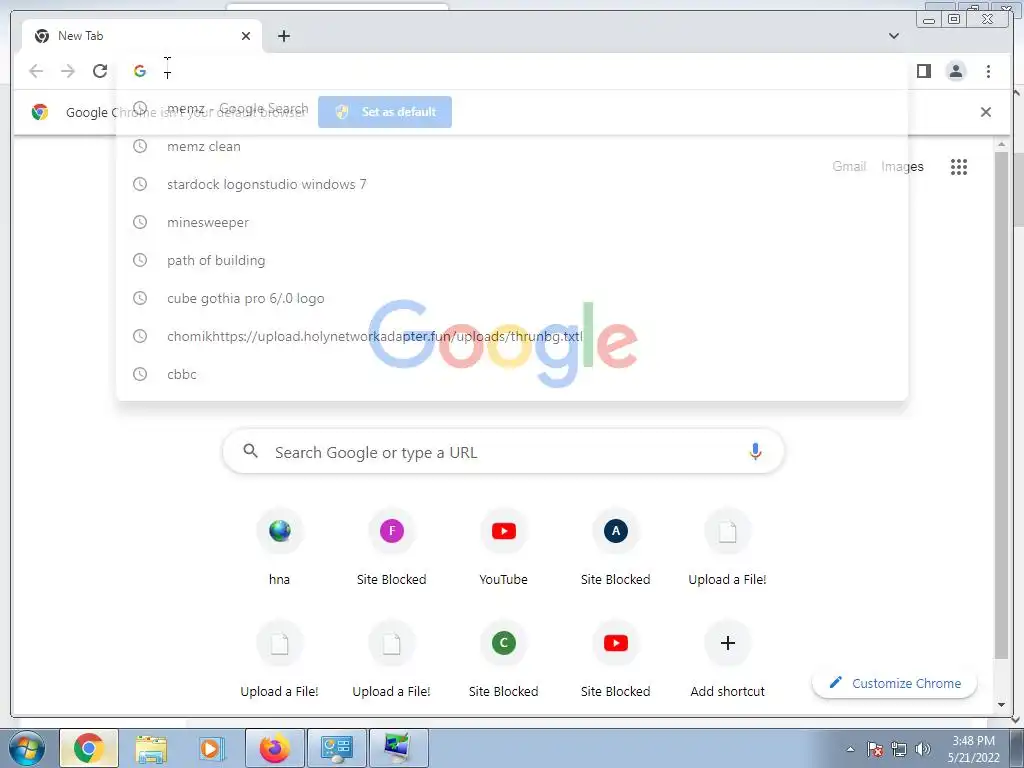Open the Control Panel taskbar icon
1024x768 pixels.
337,748
